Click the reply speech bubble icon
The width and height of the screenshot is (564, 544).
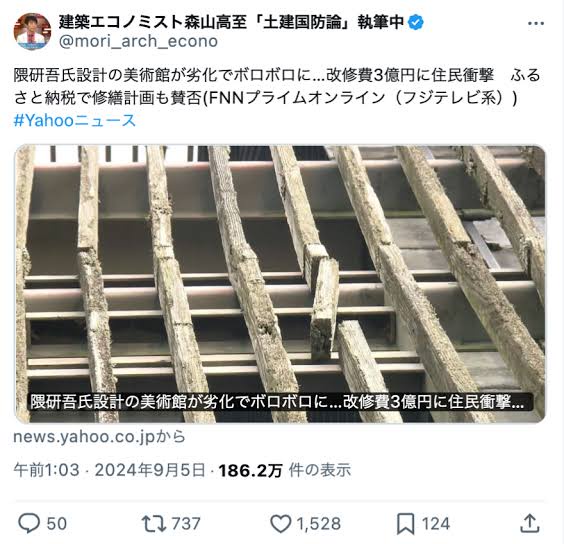pyautogui.click(x=29, y=523)
